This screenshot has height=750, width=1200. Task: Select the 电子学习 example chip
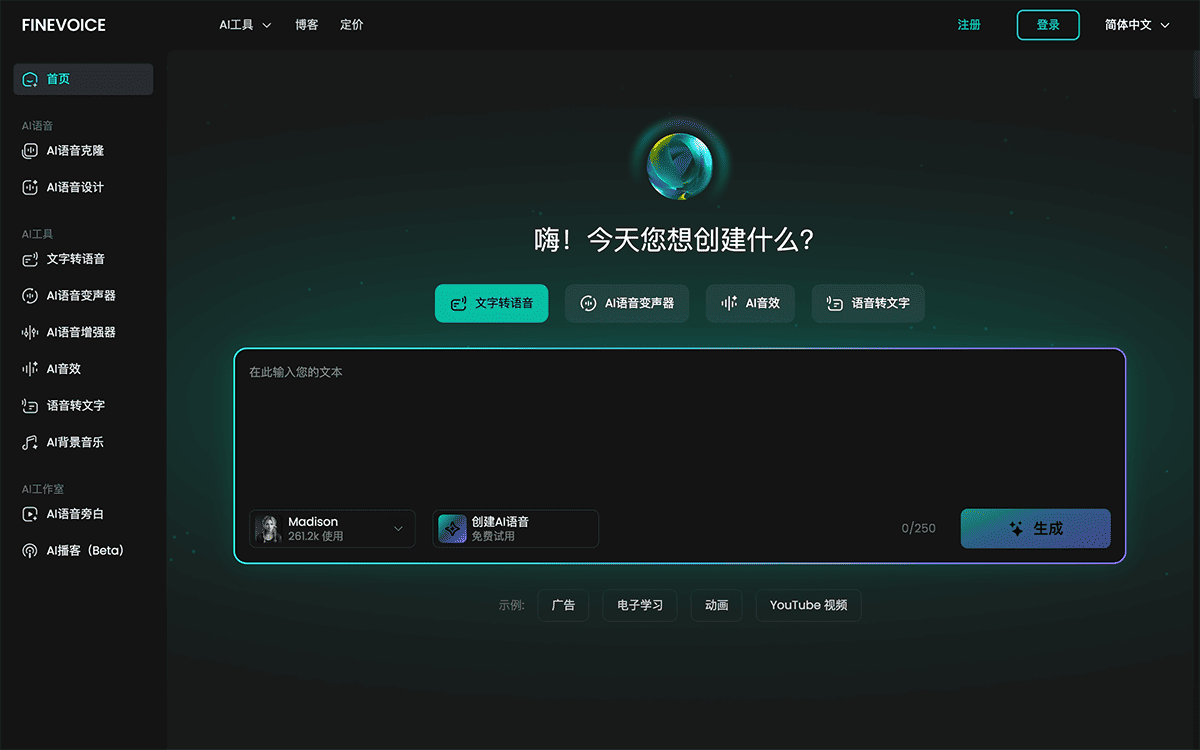[640, 605]
